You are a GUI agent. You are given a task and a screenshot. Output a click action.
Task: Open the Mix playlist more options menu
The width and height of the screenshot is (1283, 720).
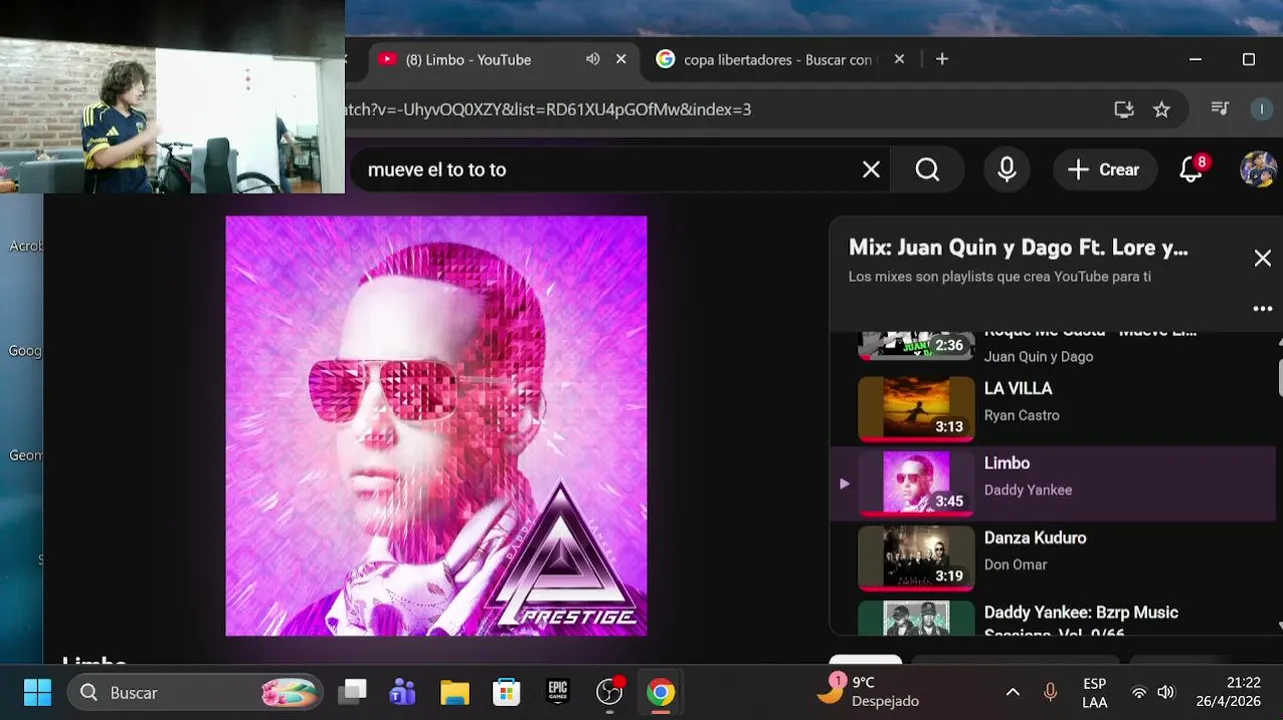click(1262, 309)
